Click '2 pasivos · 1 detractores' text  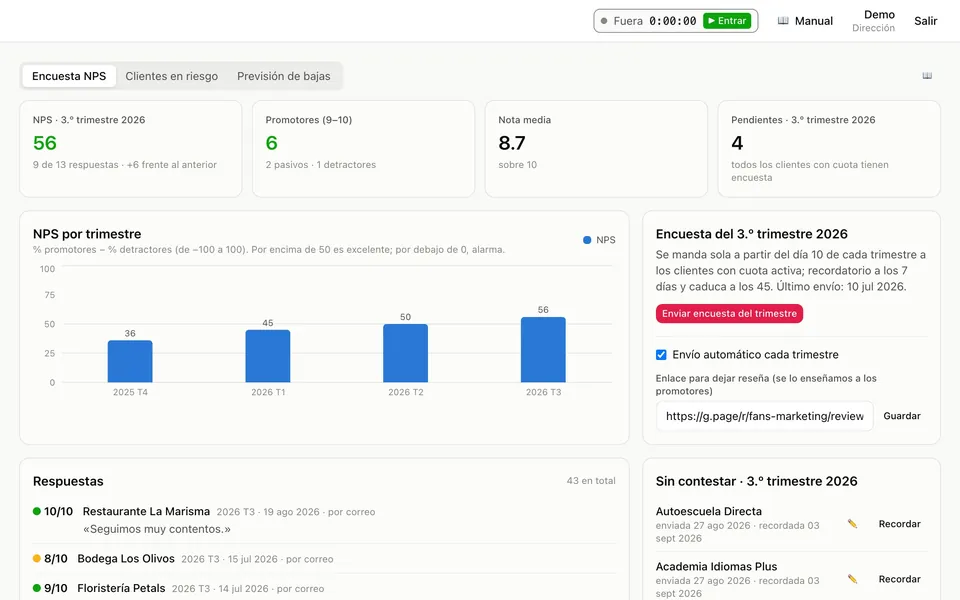coord(321,165)
